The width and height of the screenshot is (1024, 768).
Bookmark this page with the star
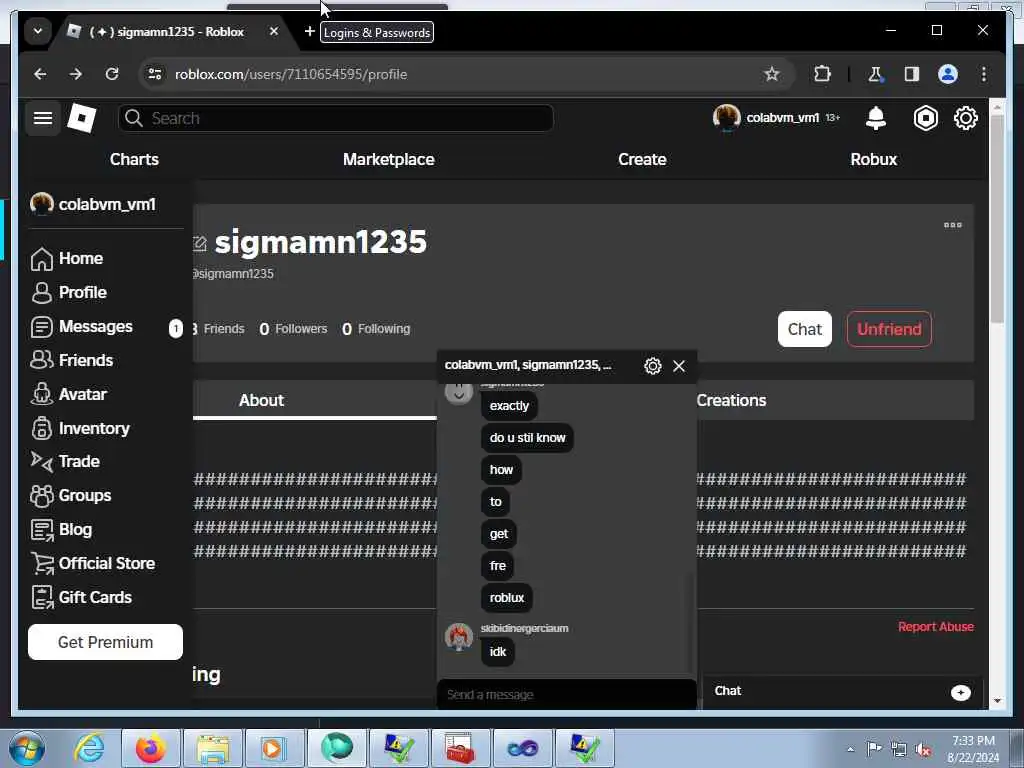(x=772, y=74)
